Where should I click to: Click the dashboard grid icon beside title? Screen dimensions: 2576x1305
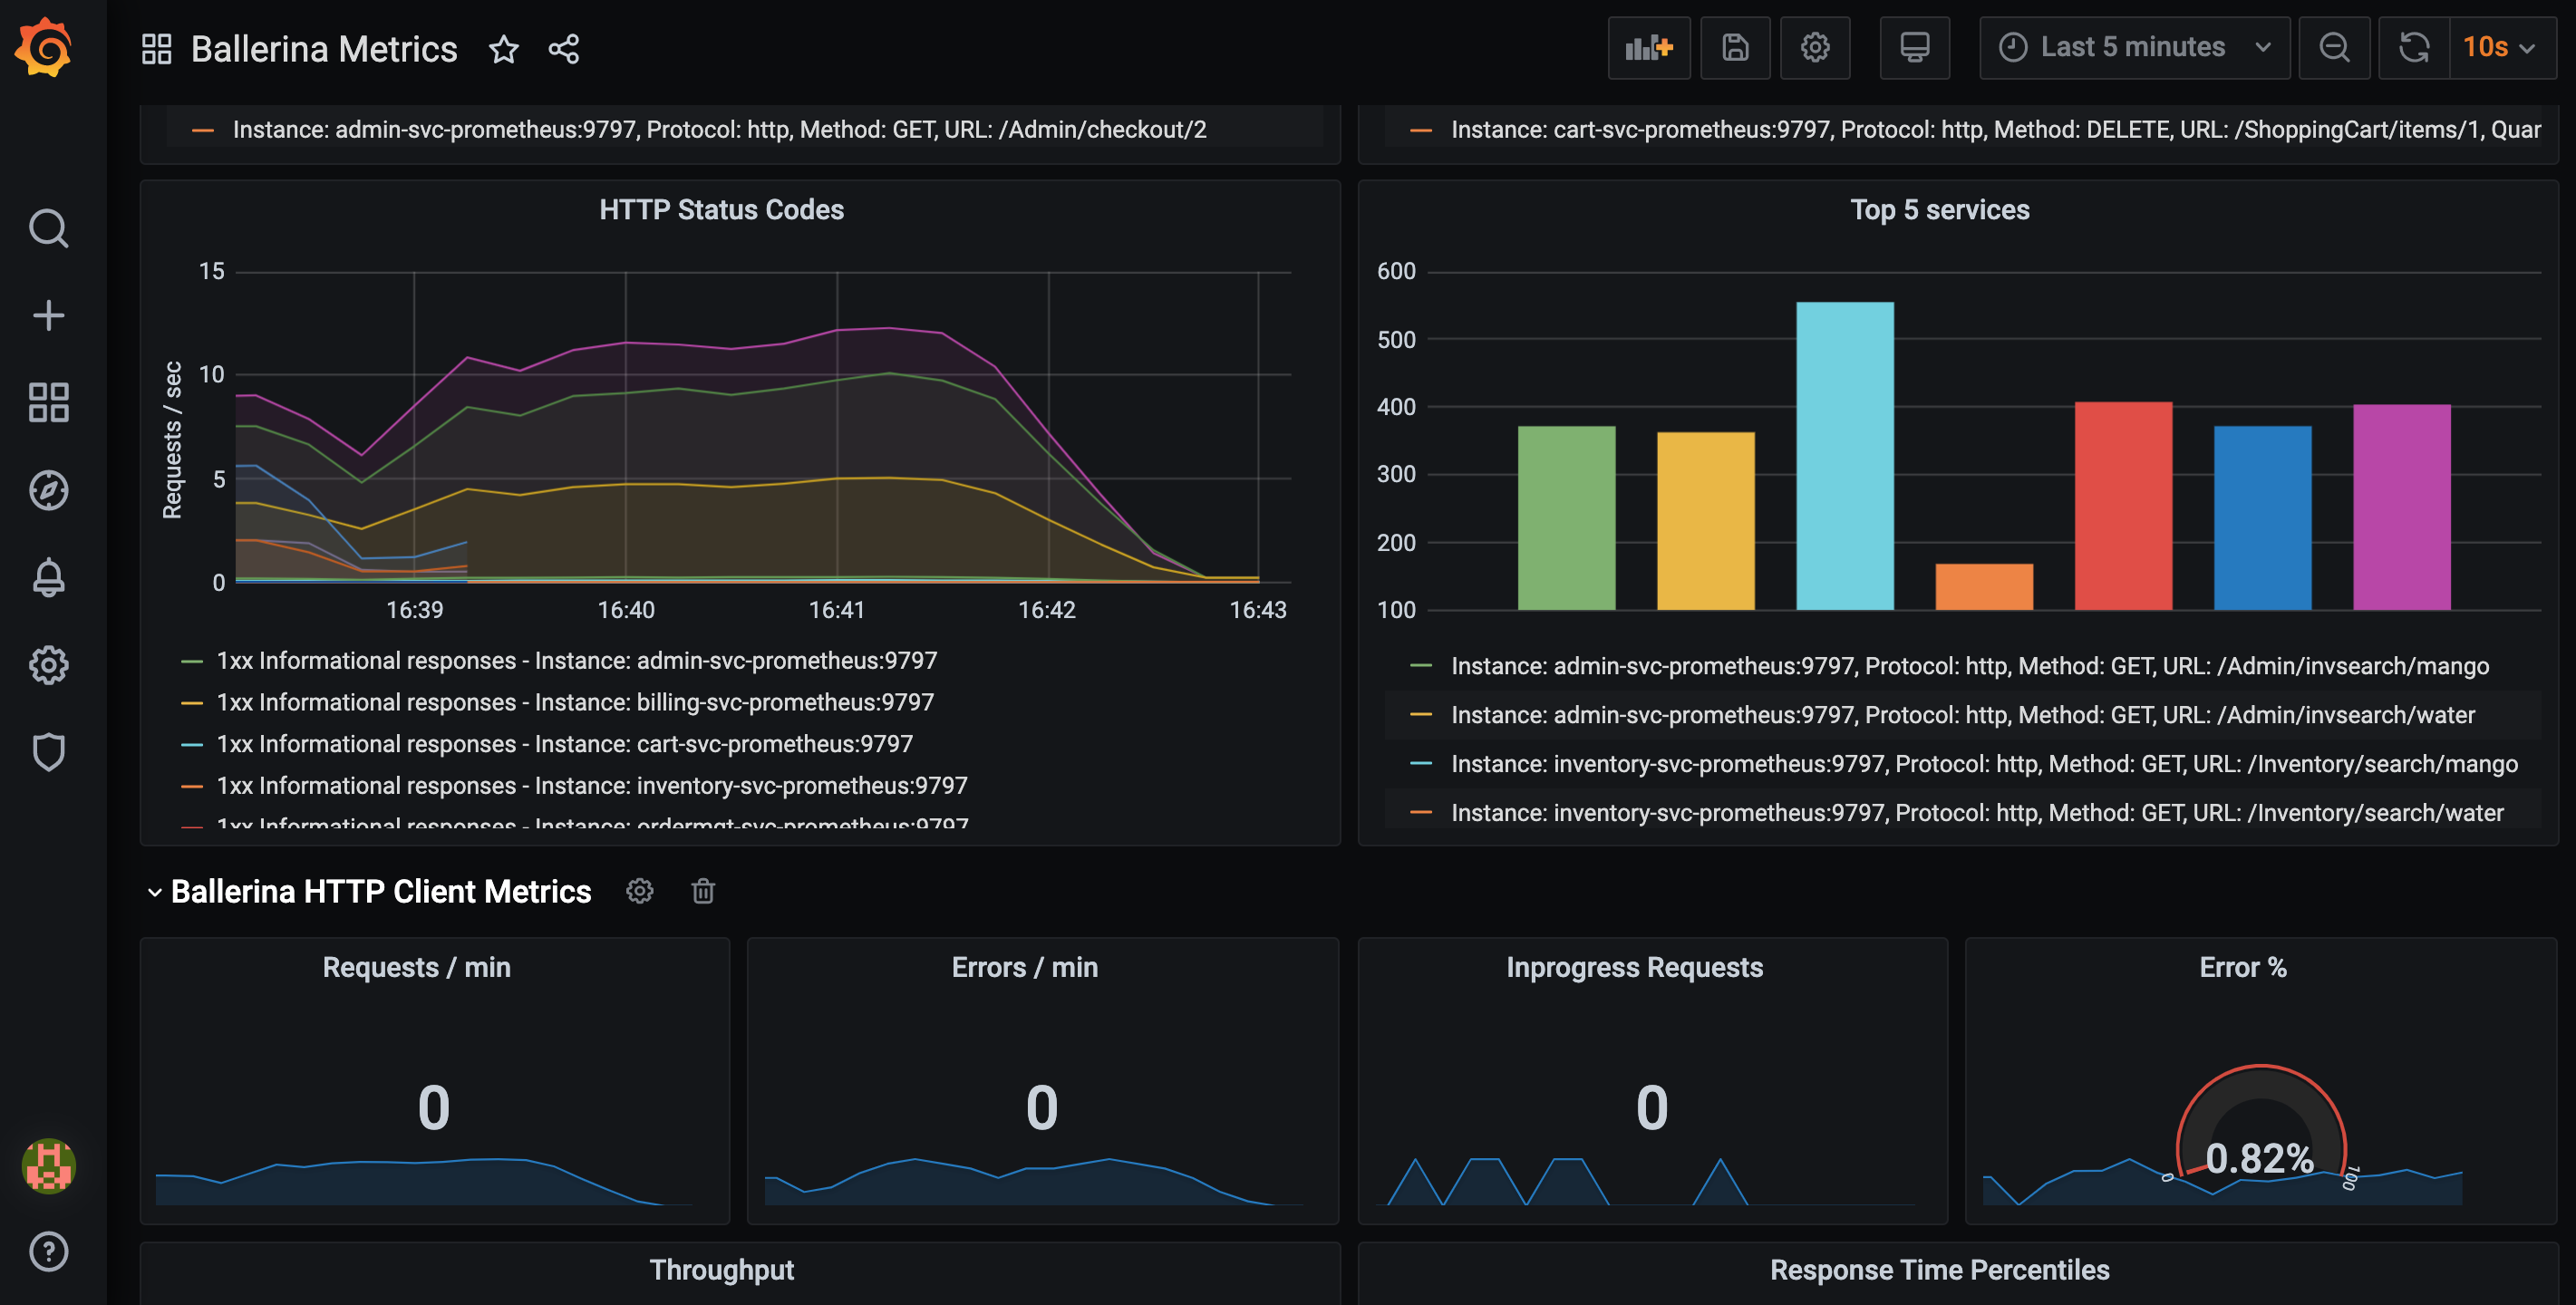[157, 49]
